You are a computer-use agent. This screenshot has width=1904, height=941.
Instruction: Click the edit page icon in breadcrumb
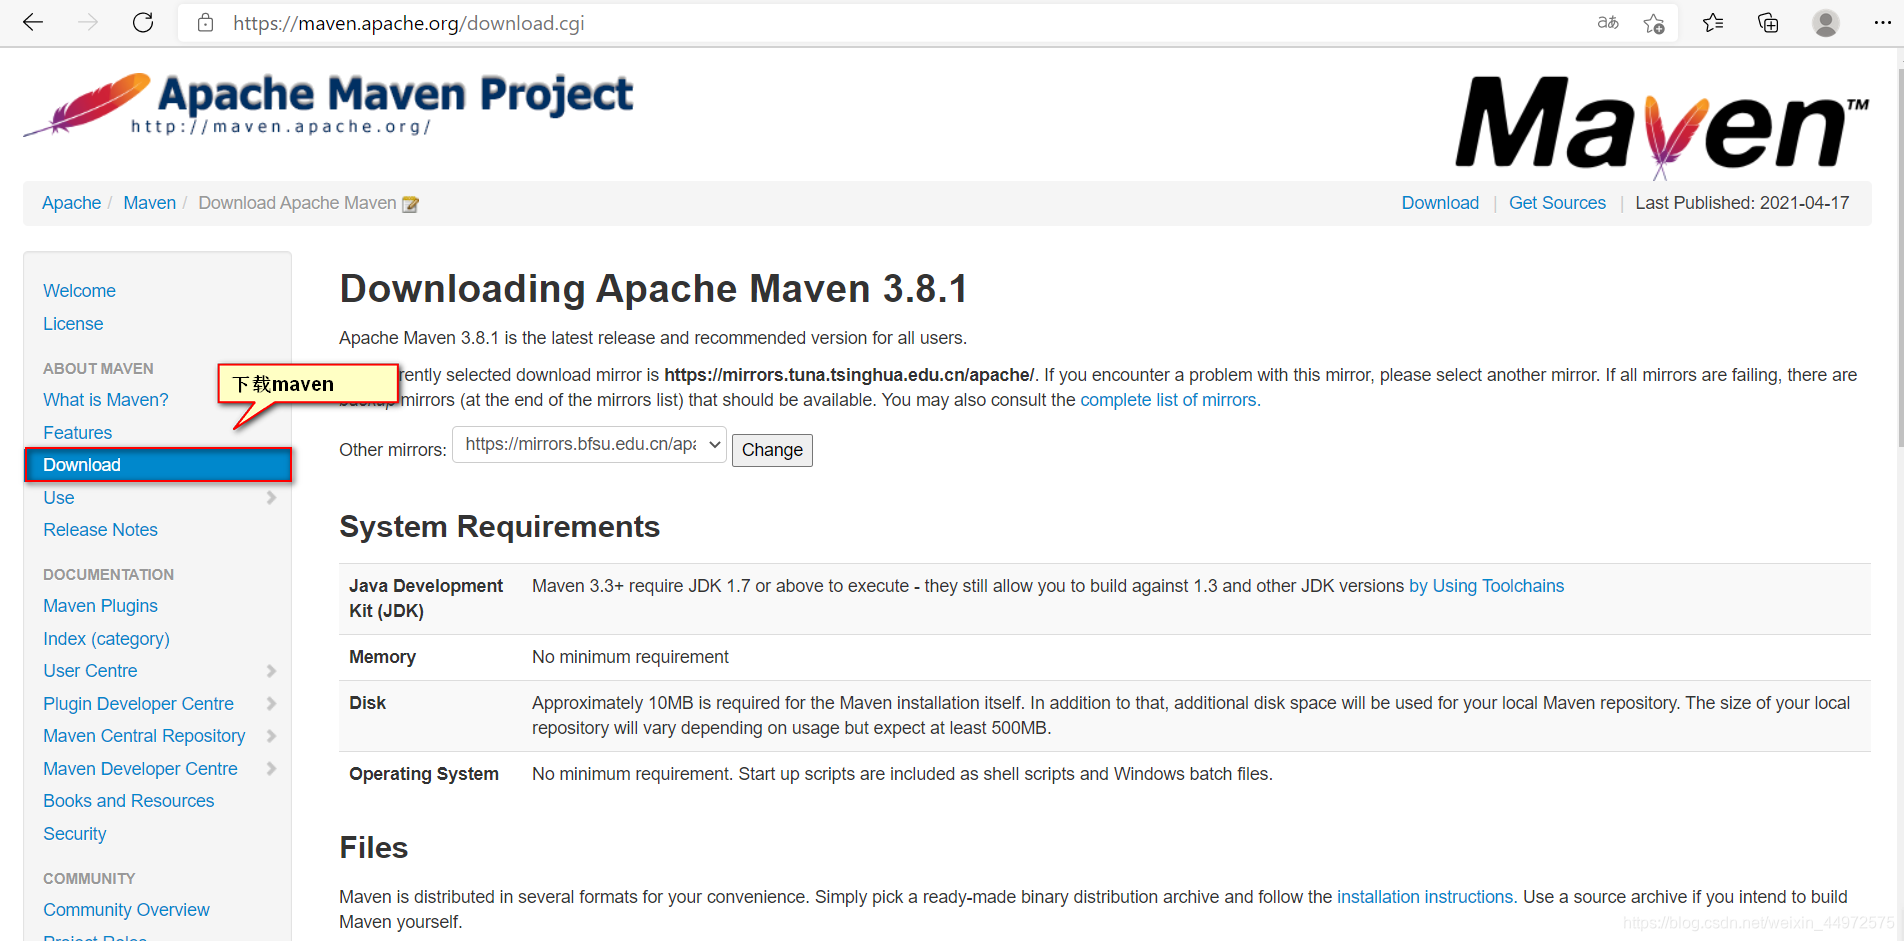(410, 204)
